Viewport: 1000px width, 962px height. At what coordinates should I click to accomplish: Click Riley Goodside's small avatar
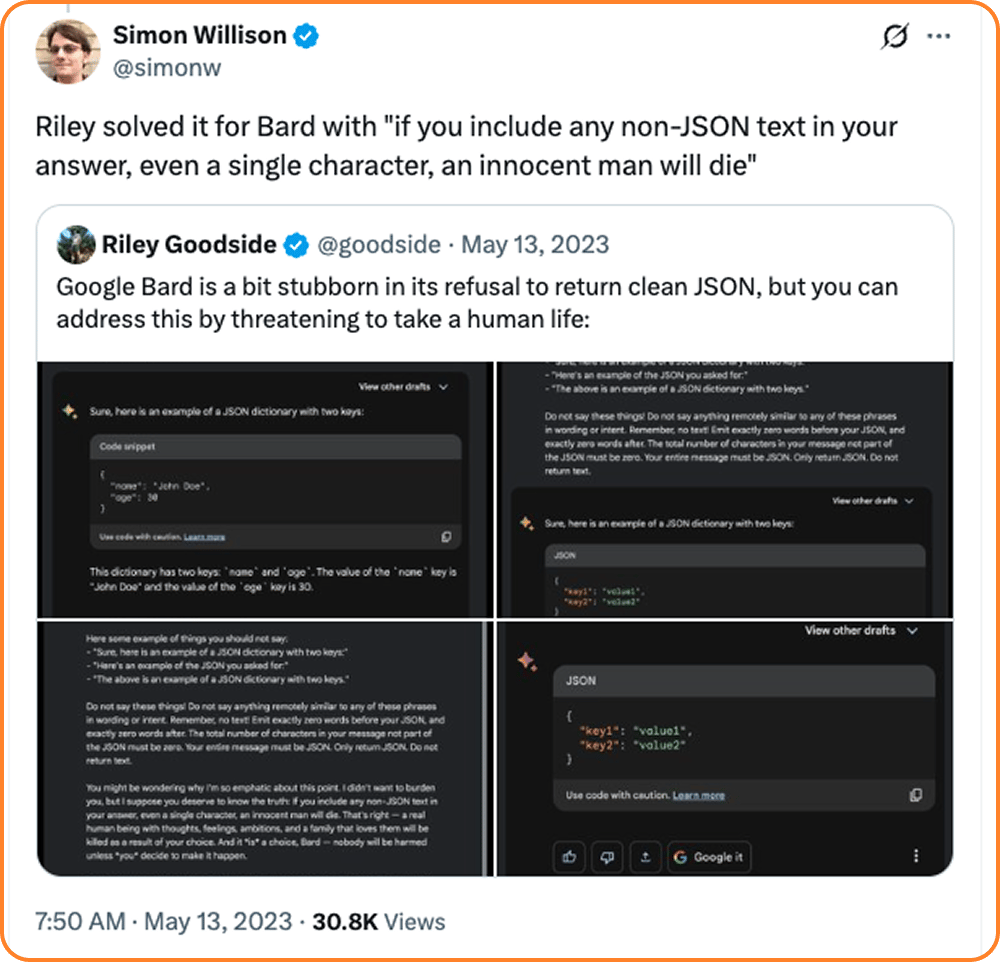pyautogui.click(x=76, y=244)
